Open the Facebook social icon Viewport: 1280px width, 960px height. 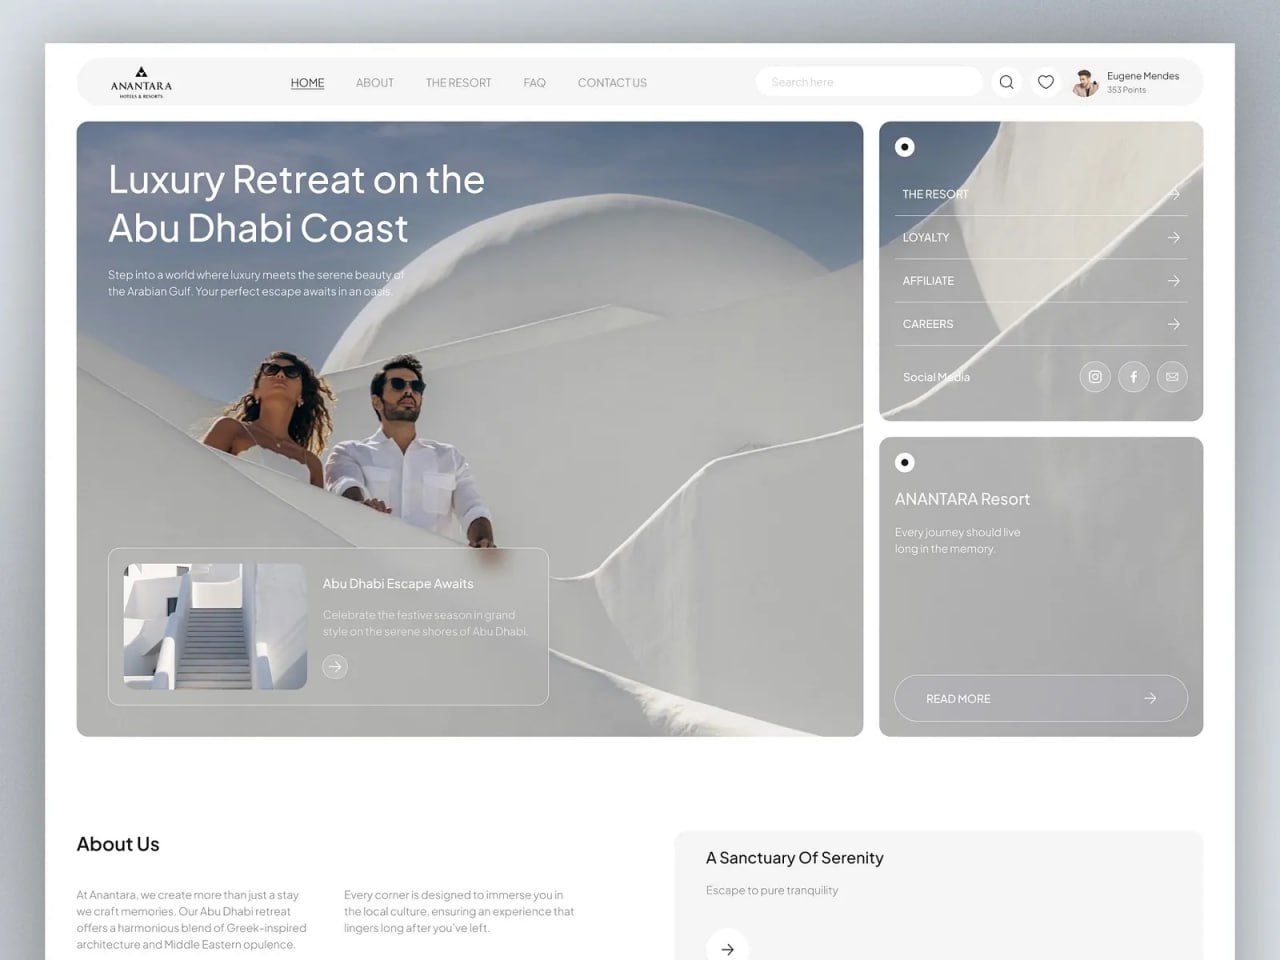tap(1133, 377)
